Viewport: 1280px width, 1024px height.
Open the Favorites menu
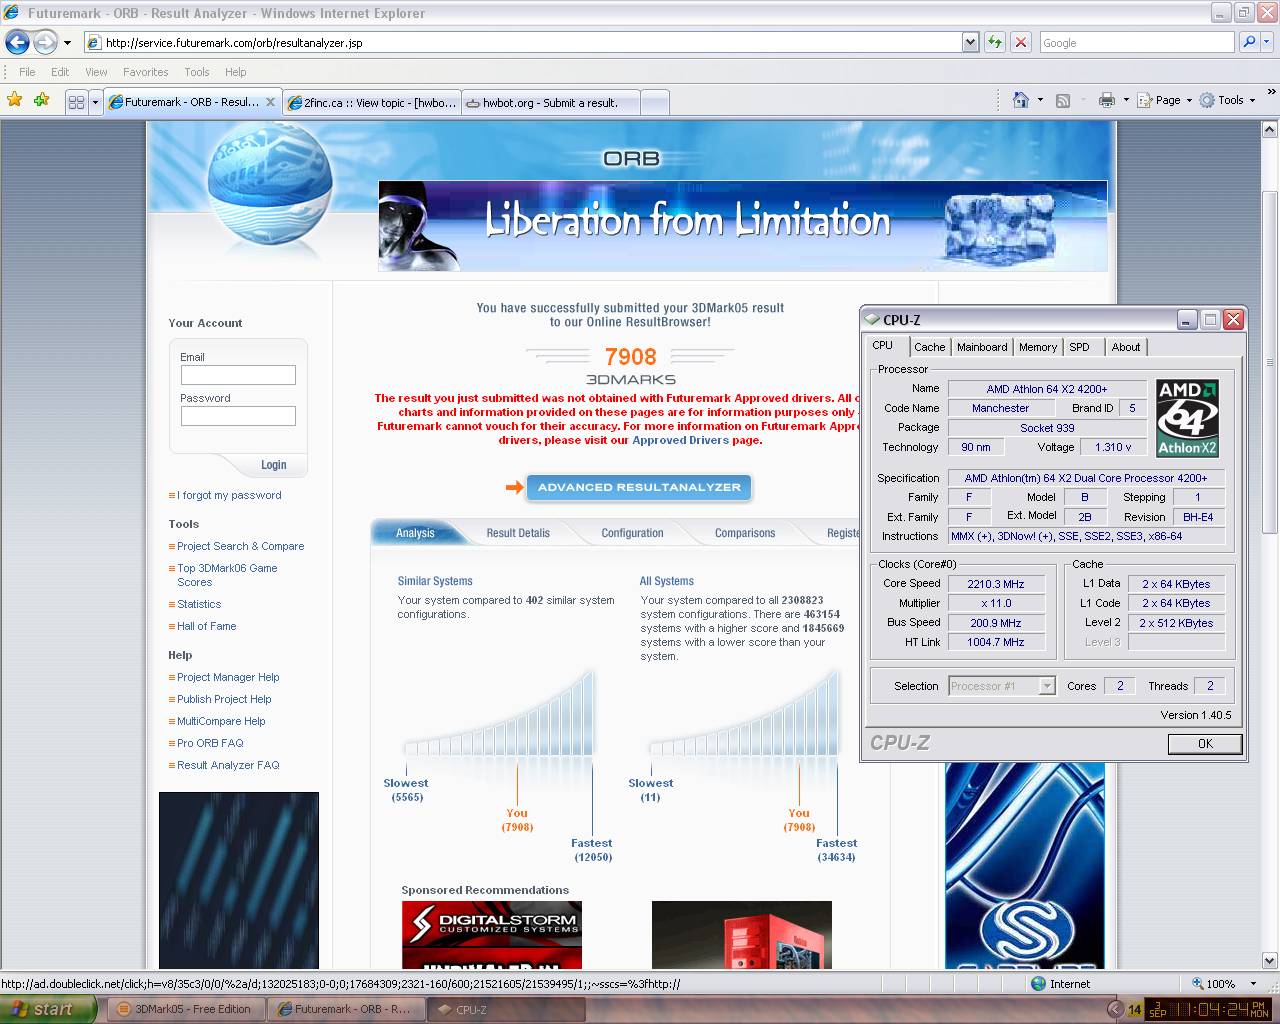[145, 72]
